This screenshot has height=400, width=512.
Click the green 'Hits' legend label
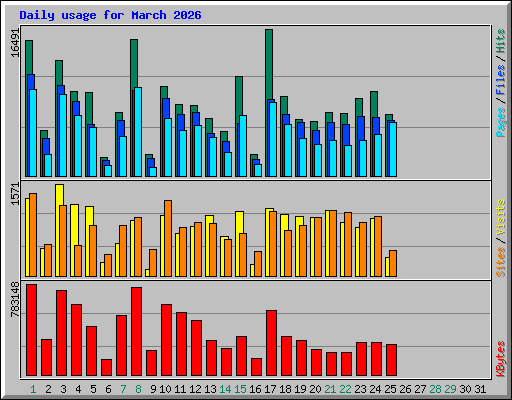tap(501, 41)
